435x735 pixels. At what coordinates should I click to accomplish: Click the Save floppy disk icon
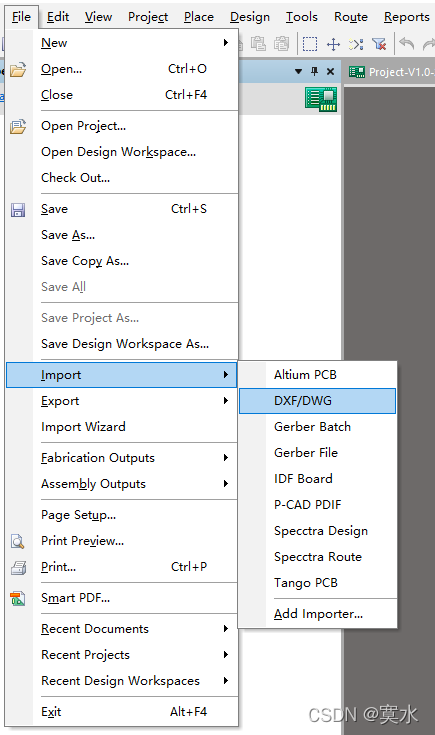point(18,210)
